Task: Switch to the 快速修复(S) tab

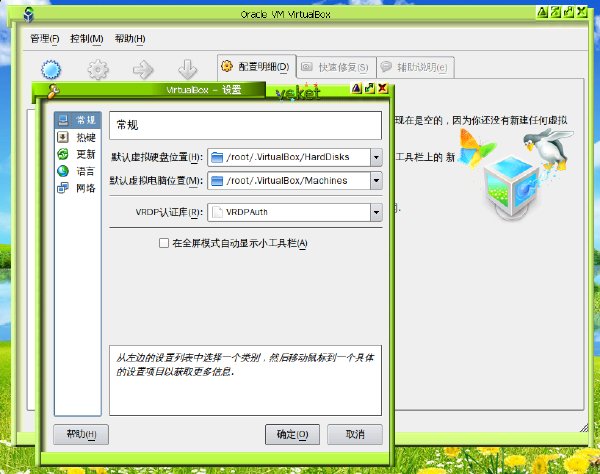Action: tap(336, 67)
